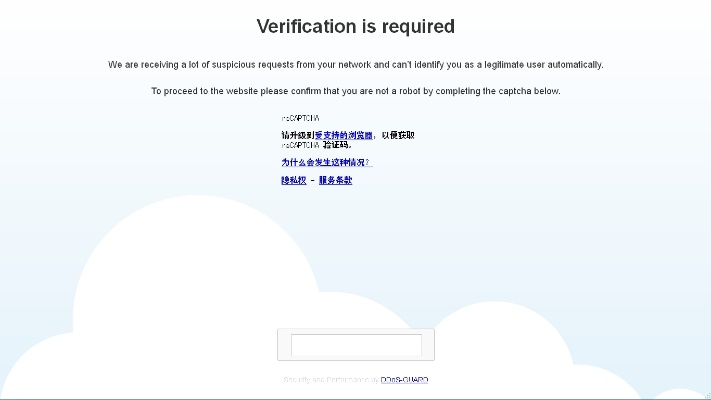Screen dimensions: 711x400
Task: Focus the empty captcha input field
Action: 355,345
